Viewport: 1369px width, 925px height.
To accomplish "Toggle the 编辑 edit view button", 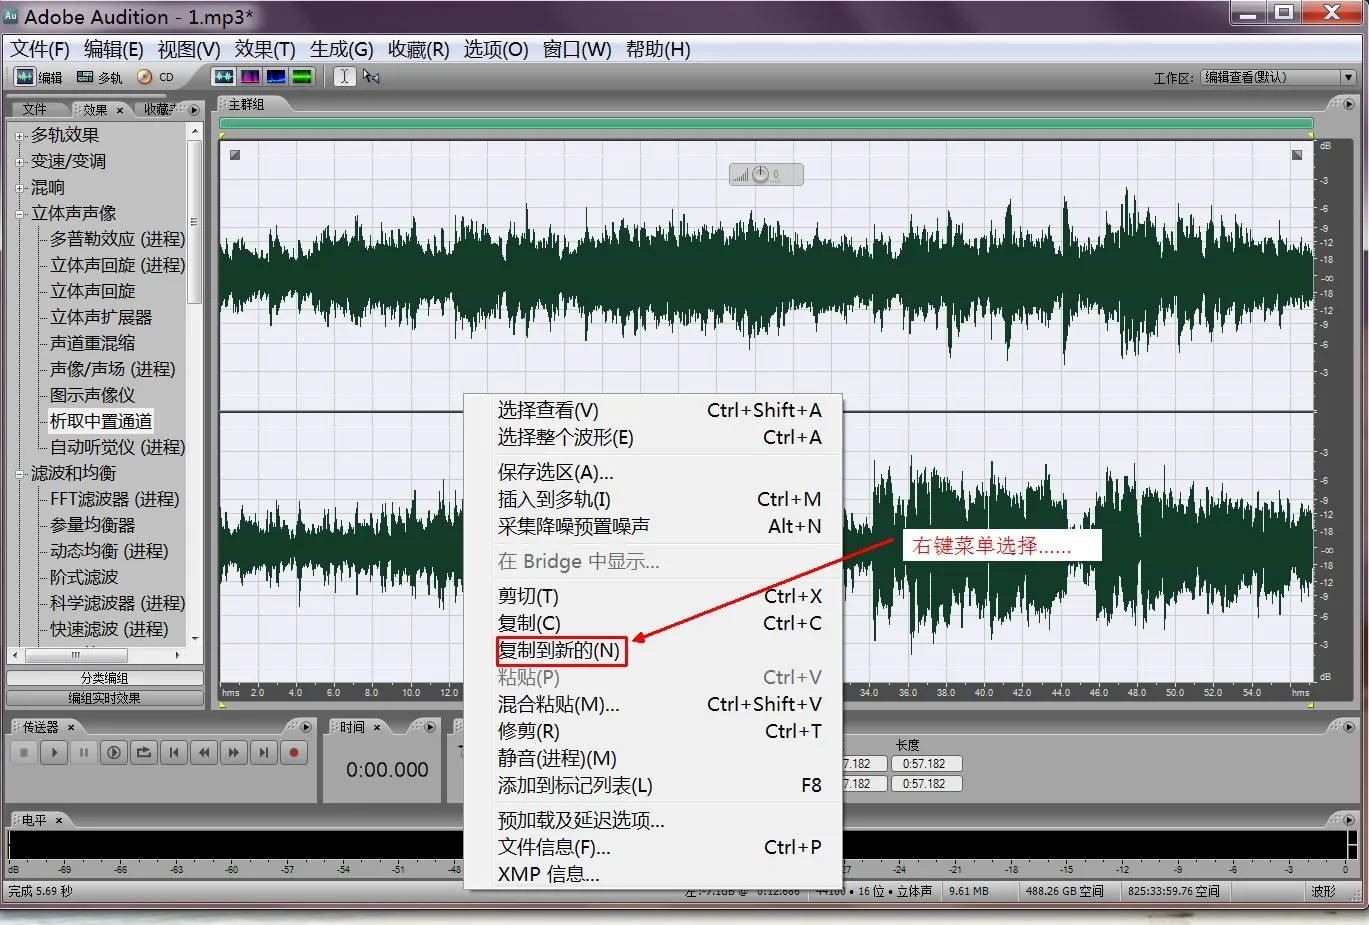I will pyautogui.click(x=39, y=77).
